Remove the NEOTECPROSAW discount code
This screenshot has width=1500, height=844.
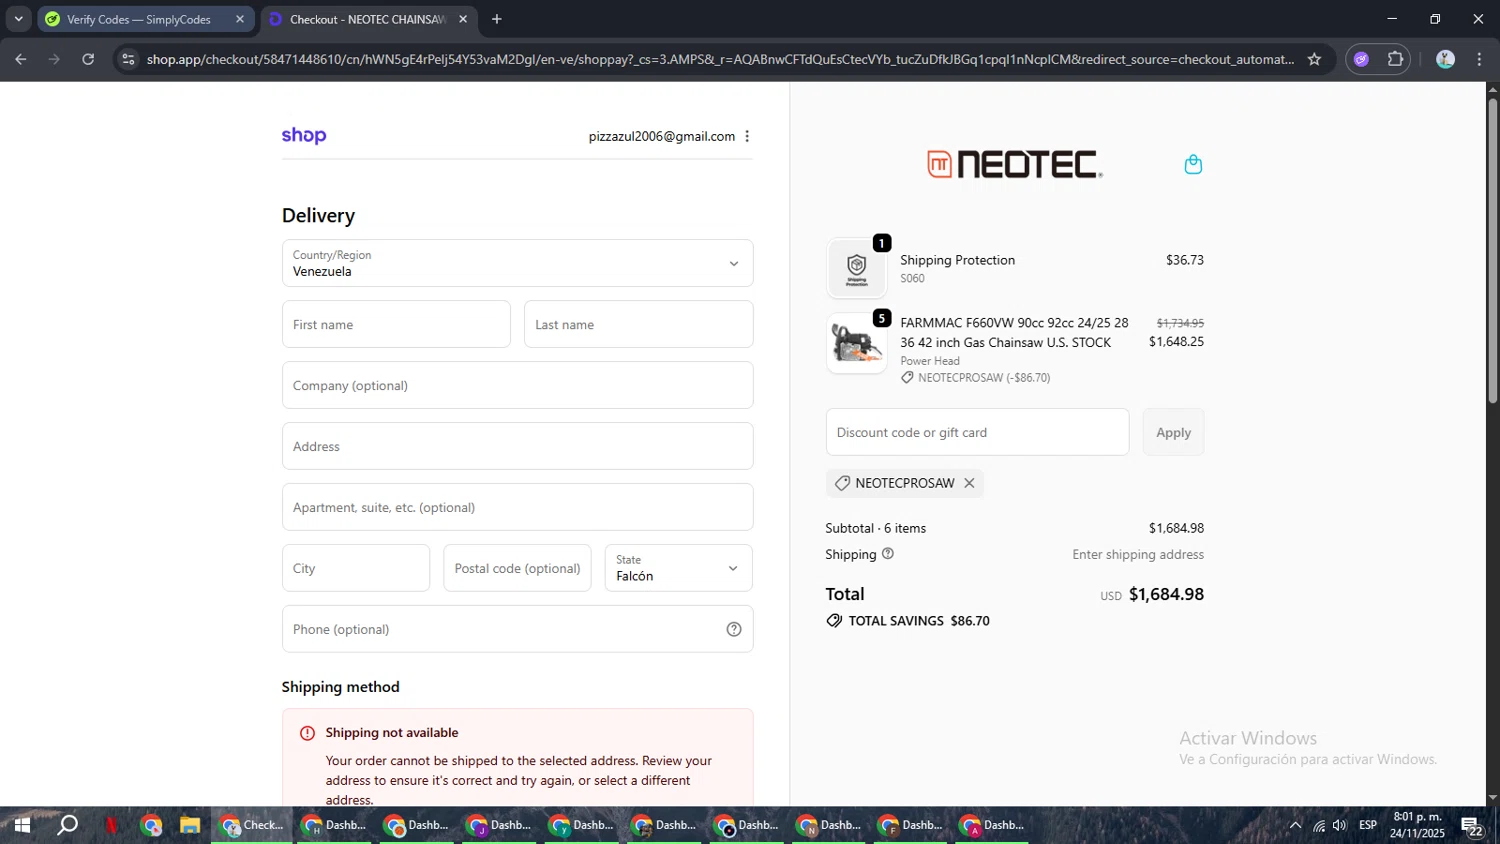tap(969, 483)
